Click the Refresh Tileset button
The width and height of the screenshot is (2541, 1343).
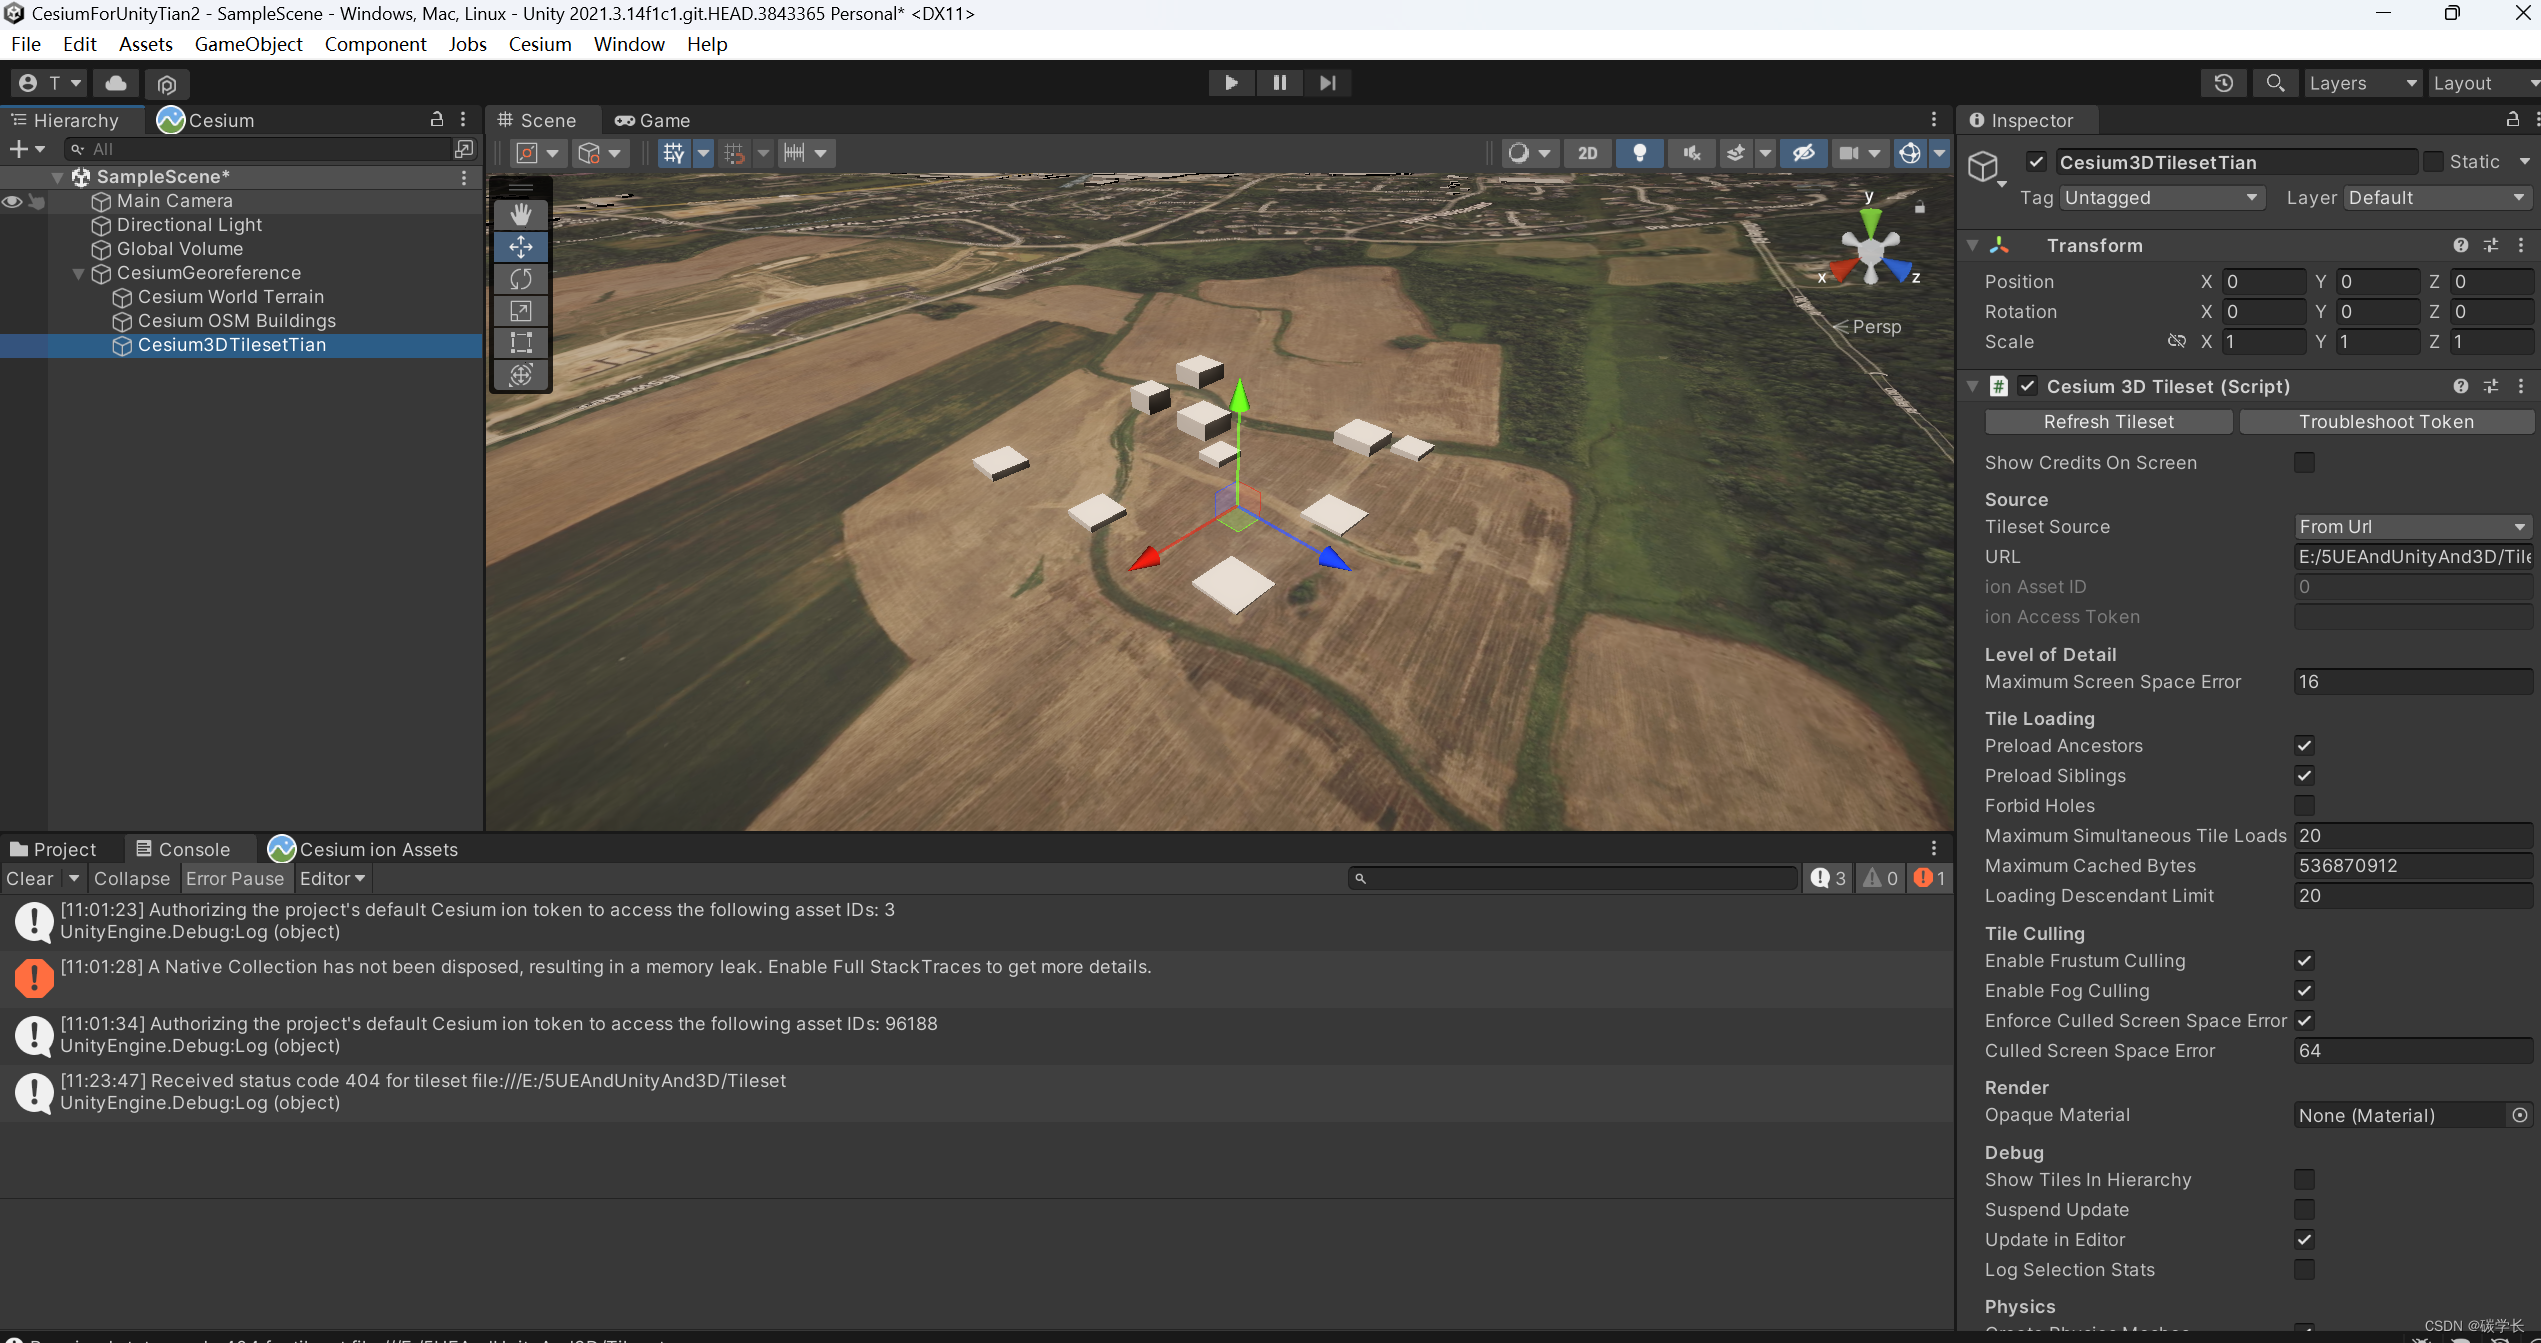click(2108, 422)
